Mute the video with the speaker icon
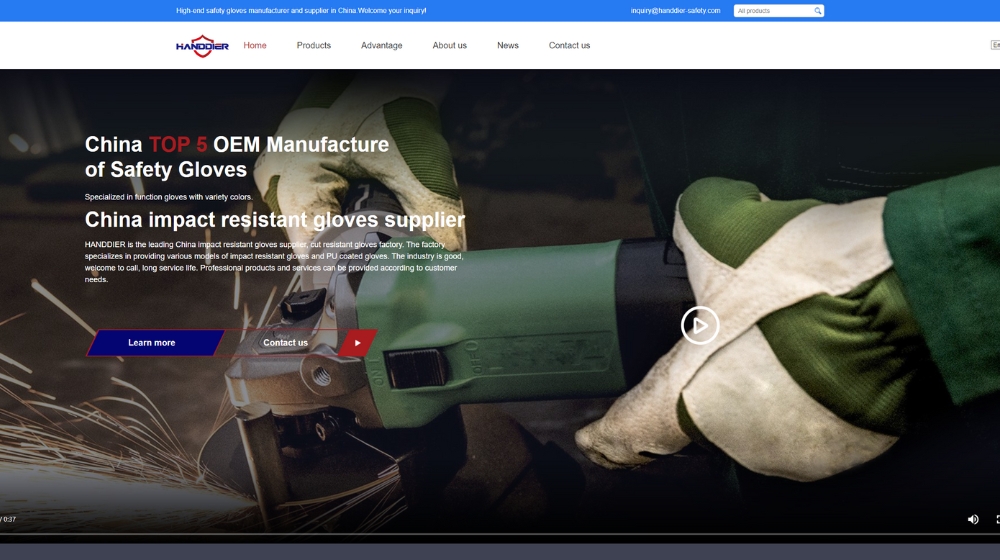 (x=973, y=519)
